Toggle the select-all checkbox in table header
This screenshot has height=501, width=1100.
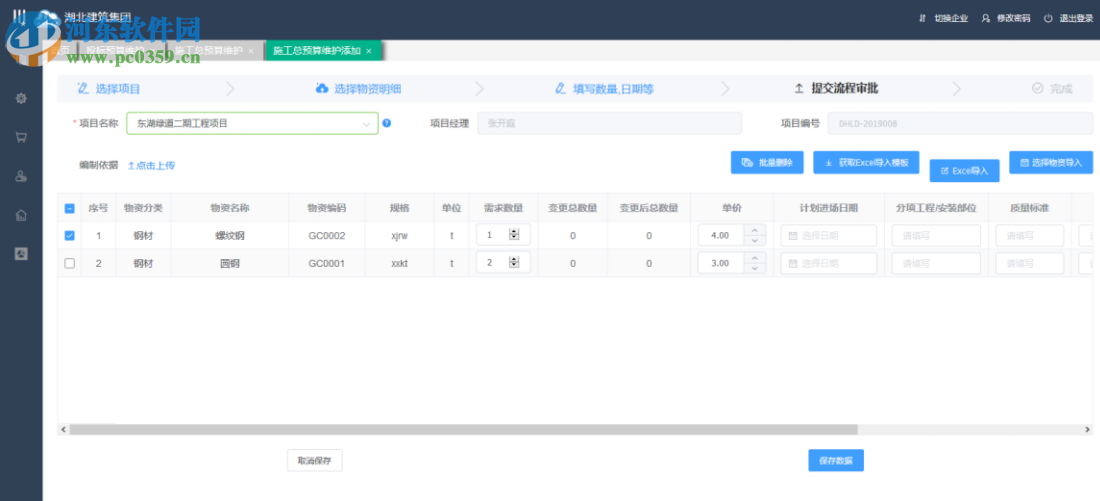(69, 208)
